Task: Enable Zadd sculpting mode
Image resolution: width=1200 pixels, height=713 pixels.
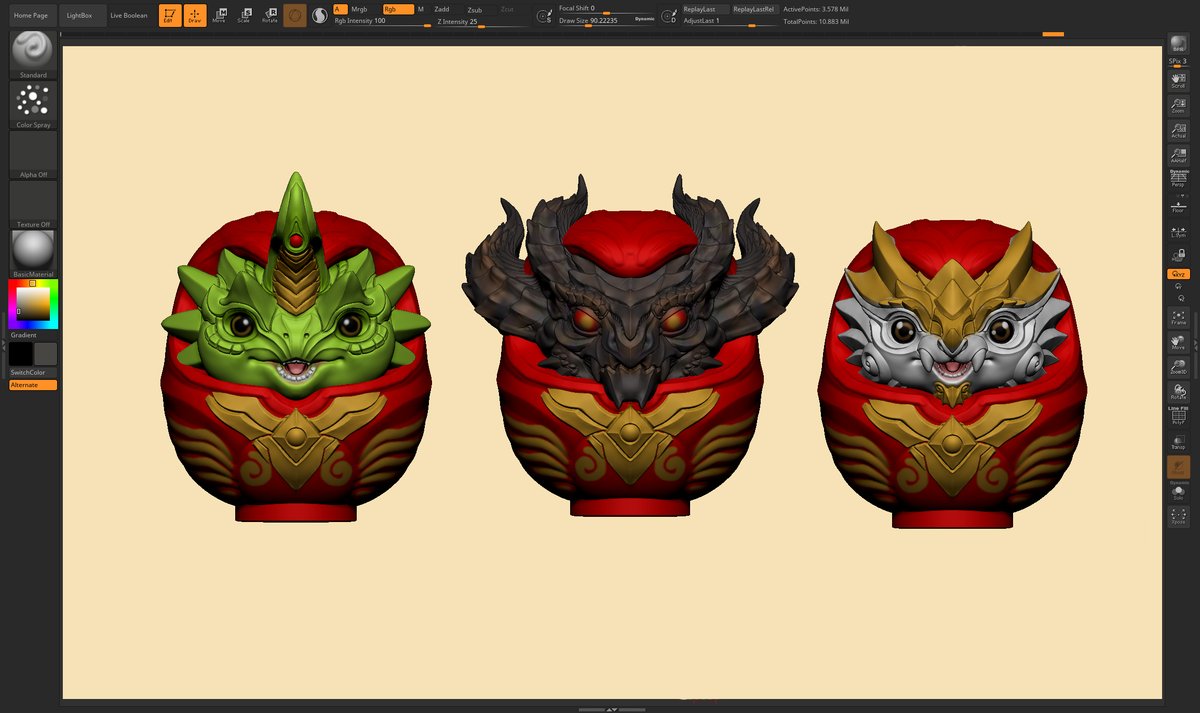Action: pos(442,9)
